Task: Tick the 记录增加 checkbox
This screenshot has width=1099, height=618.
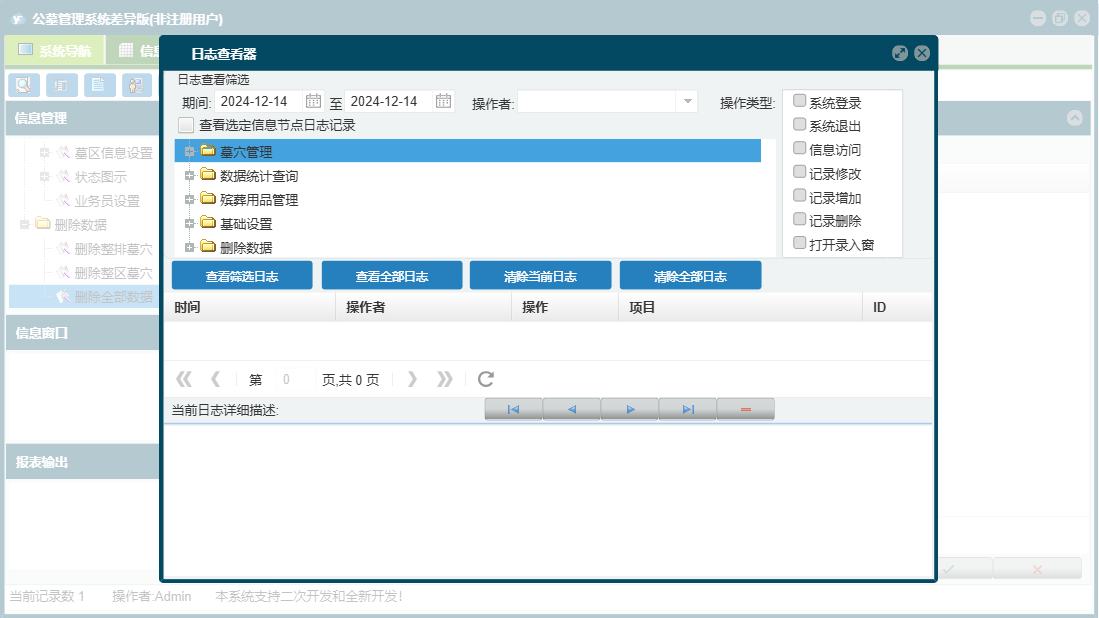Action: (799, 195)
